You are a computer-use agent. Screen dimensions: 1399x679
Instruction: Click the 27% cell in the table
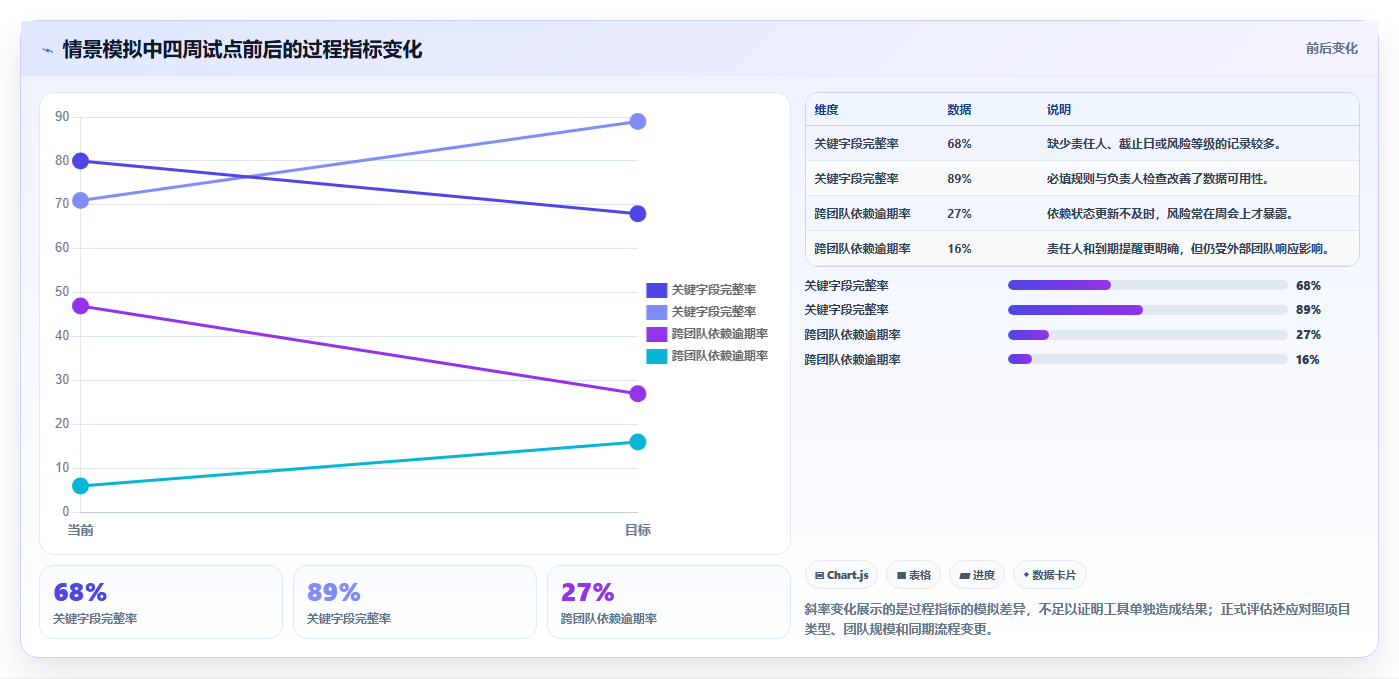click(x=959, y=214)
